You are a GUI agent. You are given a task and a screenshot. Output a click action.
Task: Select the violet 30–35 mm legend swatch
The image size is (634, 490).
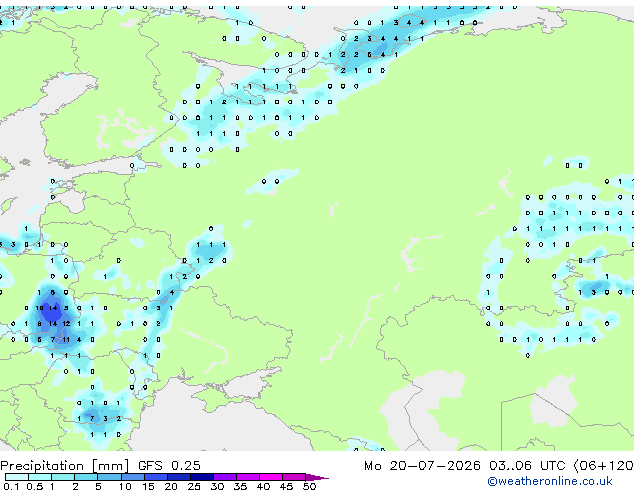pos(225,477)
